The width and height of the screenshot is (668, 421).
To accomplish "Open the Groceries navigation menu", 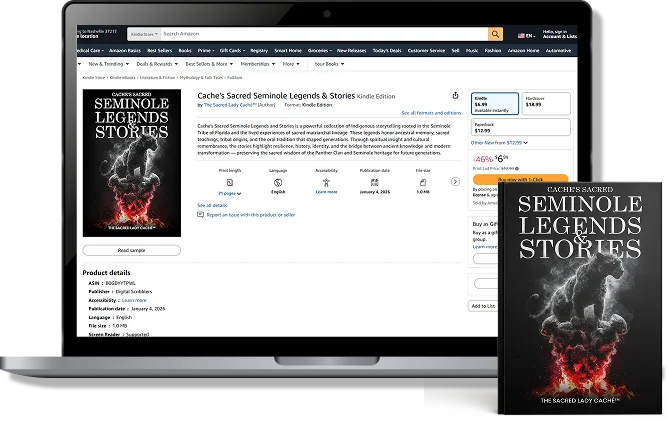I will pos(320,51).
